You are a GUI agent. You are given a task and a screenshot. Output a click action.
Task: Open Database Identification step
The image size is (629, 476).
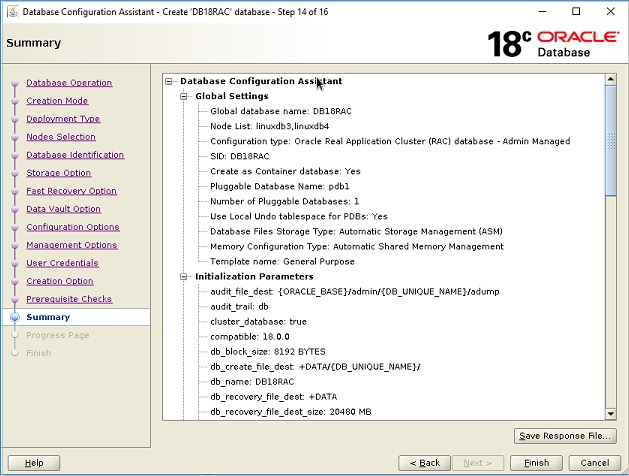tap(75, 155)
